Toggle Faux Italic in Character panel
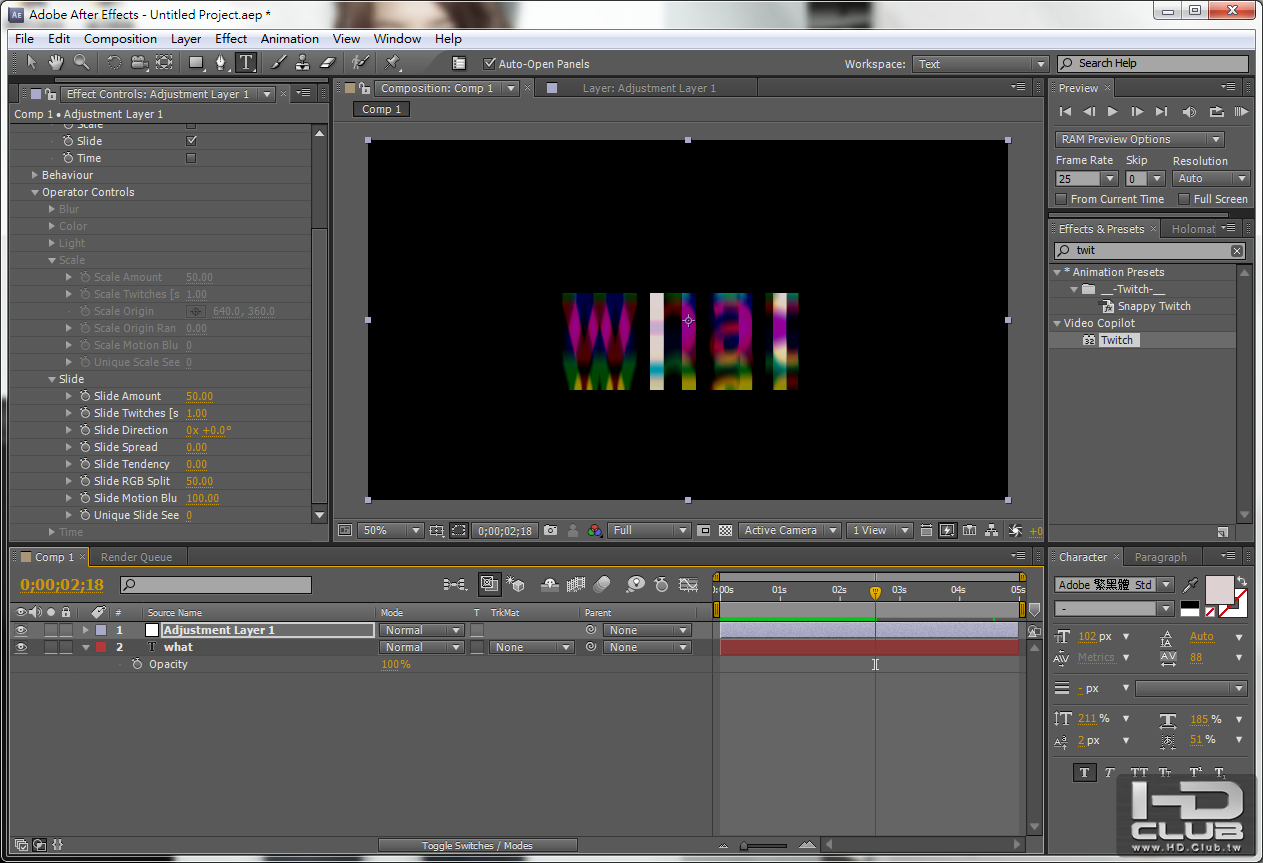 pyautogui.click(x=1109, y=772)
